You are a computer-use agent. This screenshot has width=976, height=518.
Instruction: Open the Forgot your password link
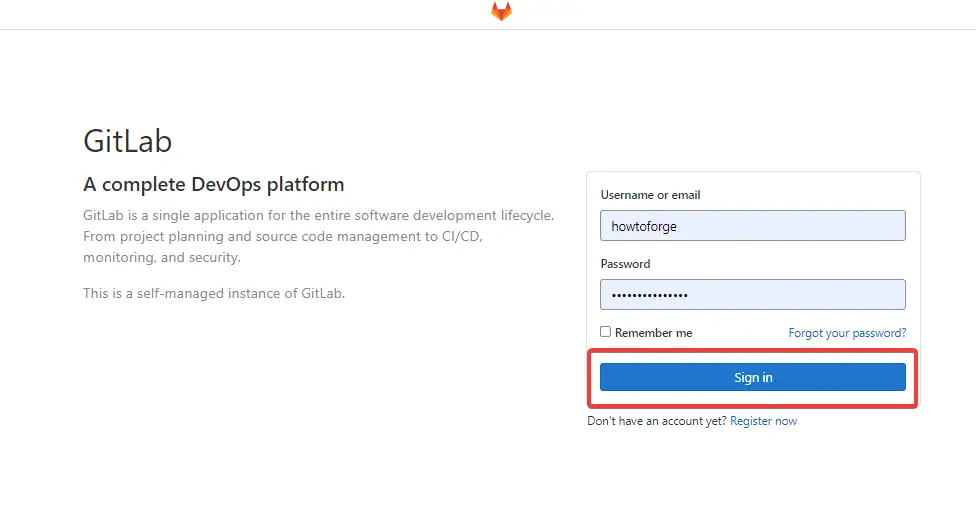pos(847,333)
